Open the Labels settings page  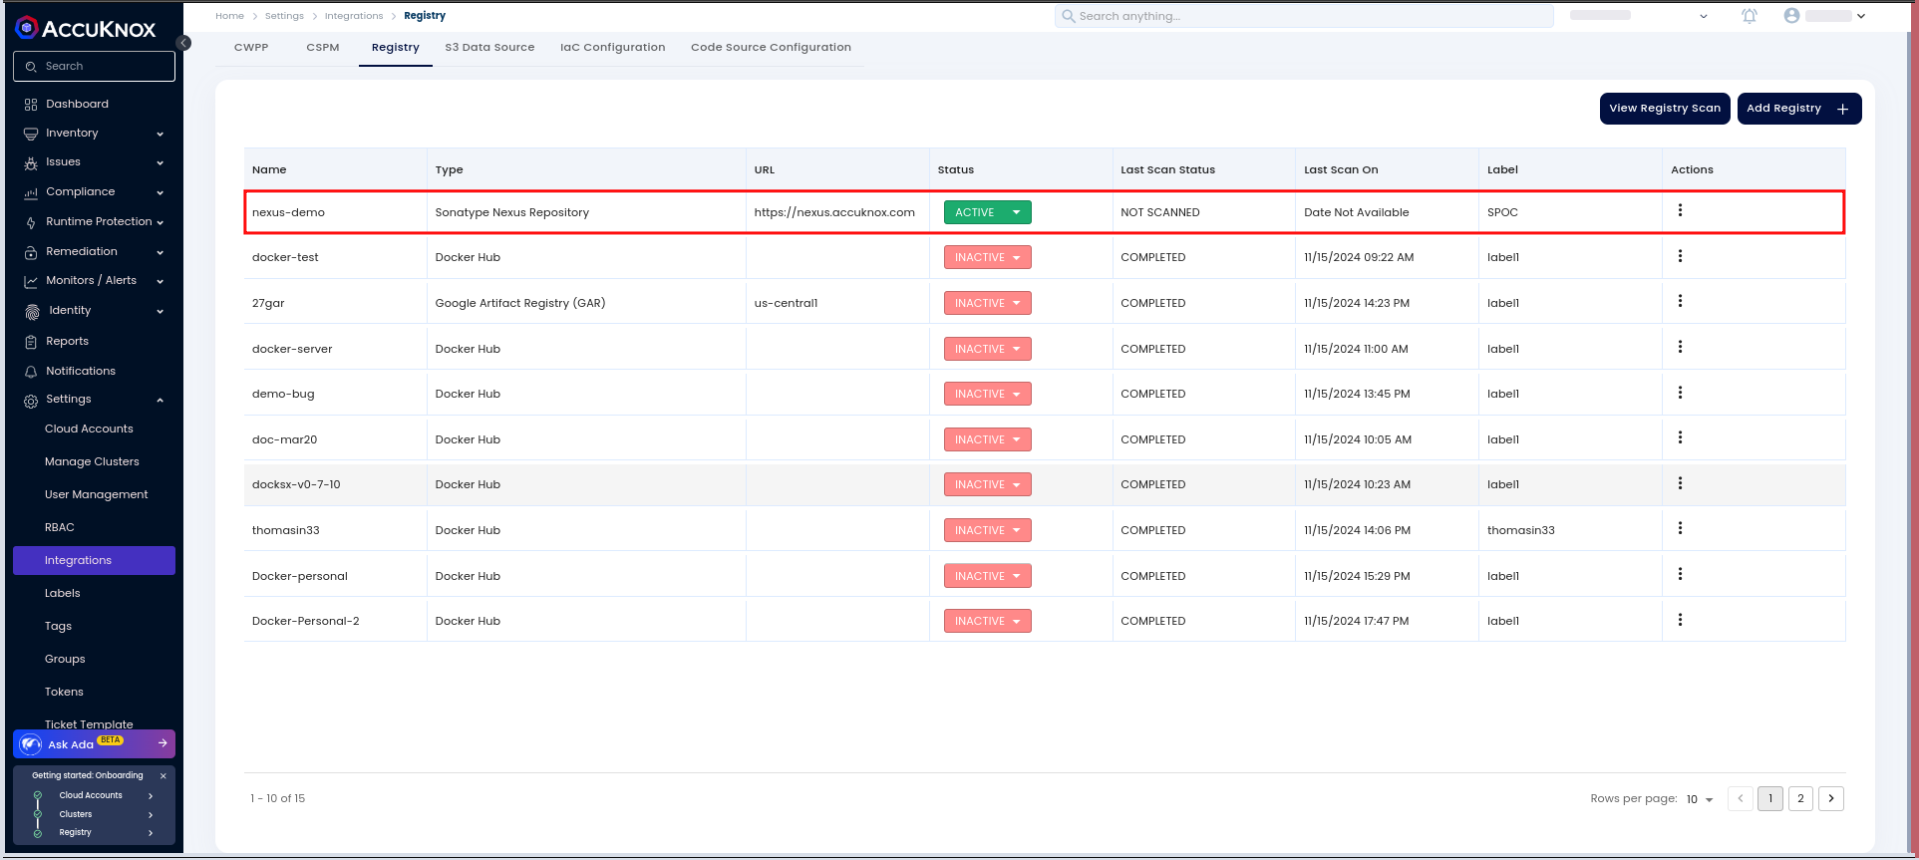pyautogui.click(x=62, y=593)
